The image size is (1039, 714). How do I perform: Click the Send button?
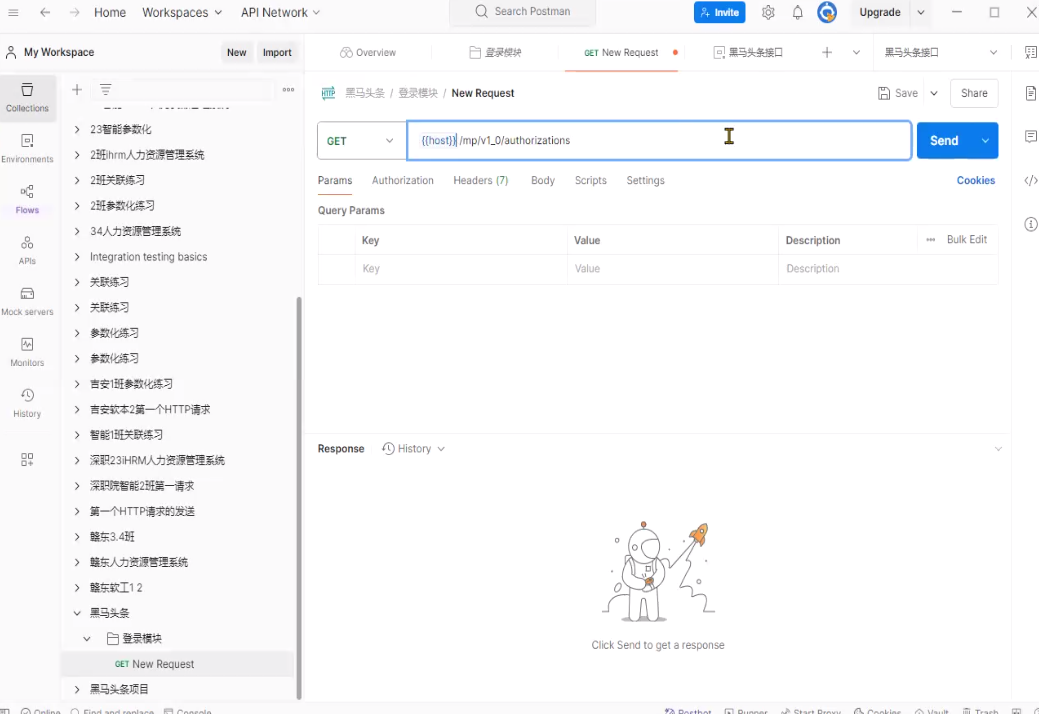click(x=944, y=140)
